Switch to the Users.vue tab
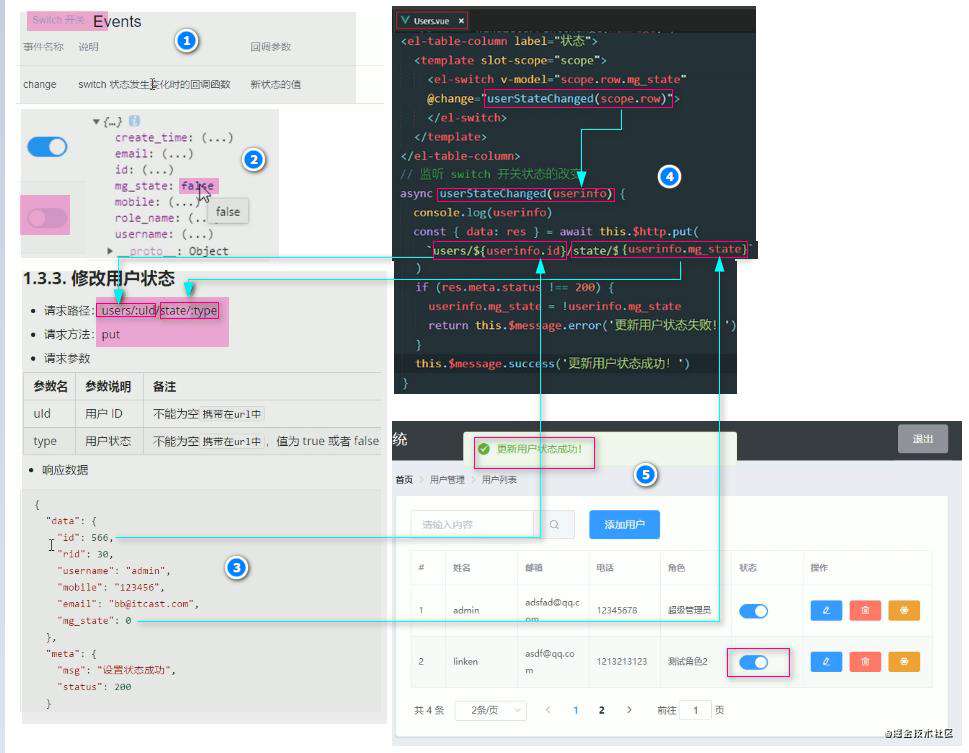This screenshot has width=969, height=753. [x=431, y=21]
